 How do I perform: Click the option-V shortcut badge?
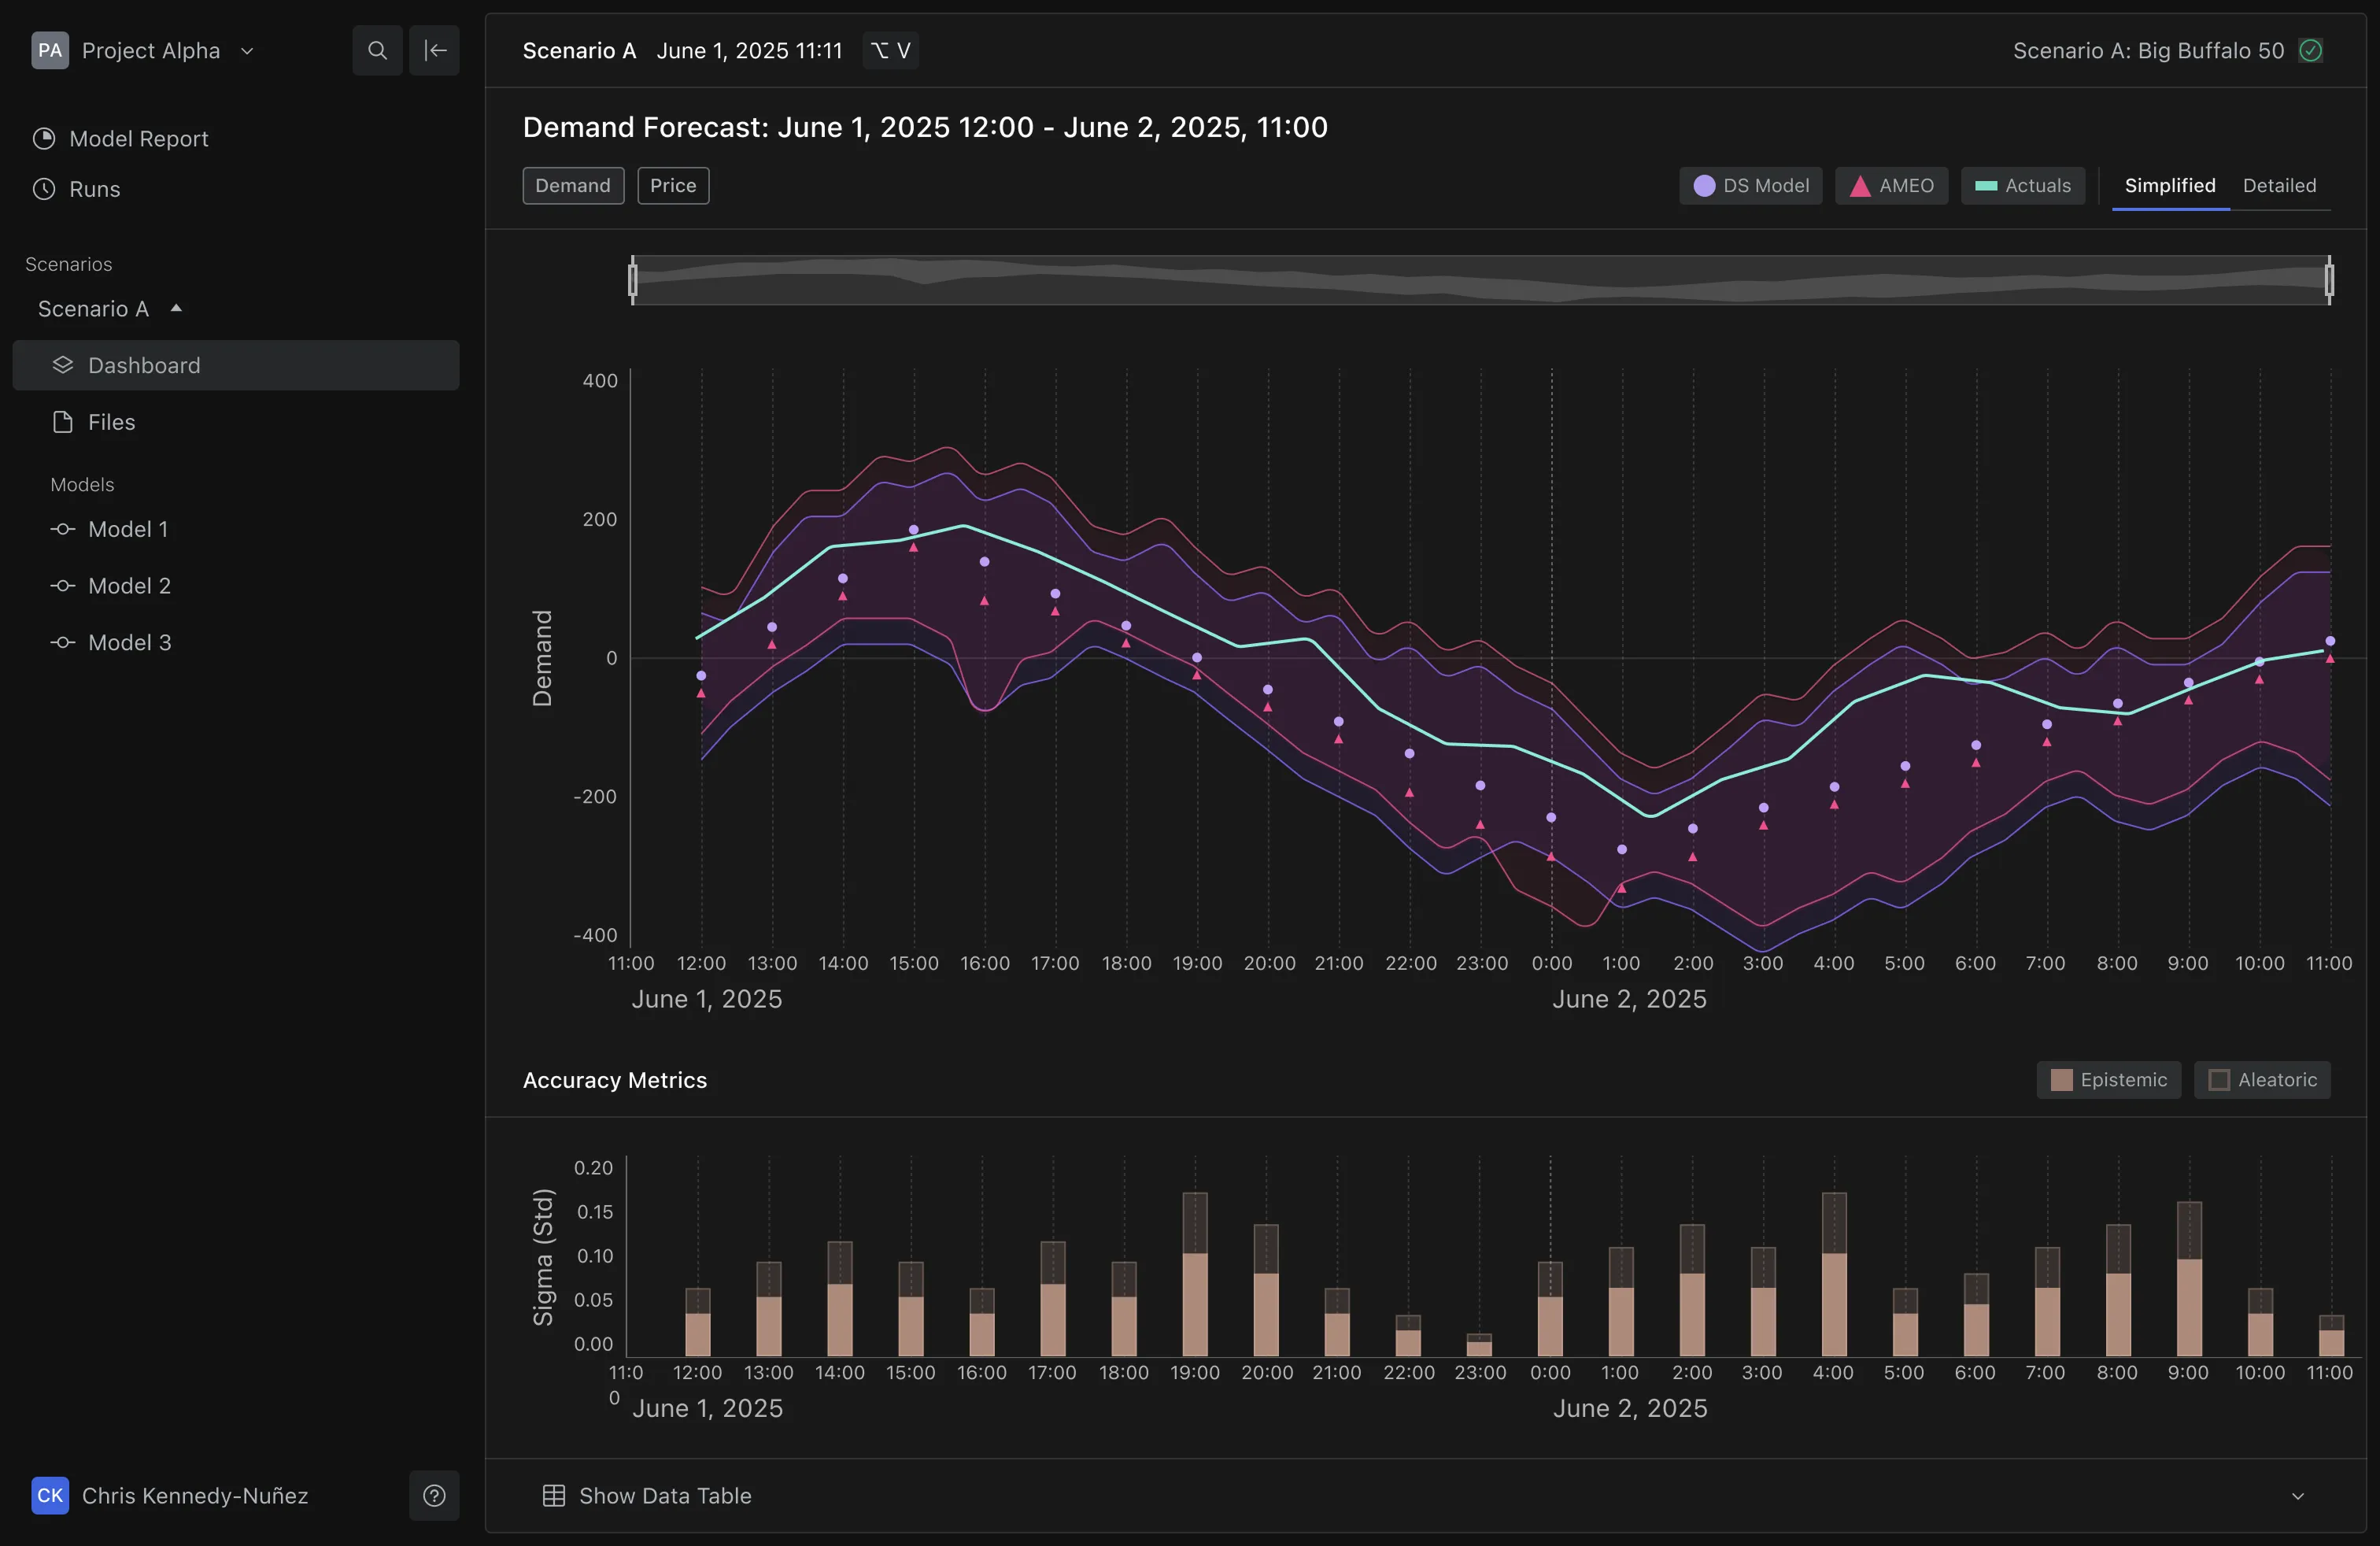pos(890,50)
